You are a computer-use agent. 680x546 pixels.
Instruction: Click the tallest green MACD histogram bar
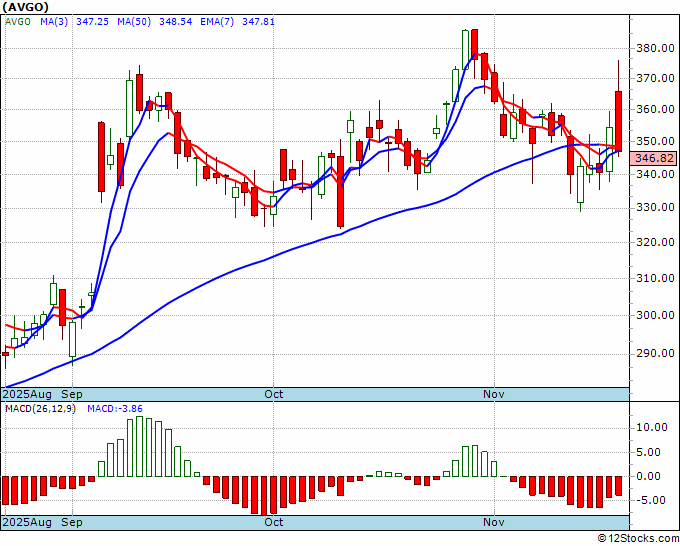click(139, 447)
